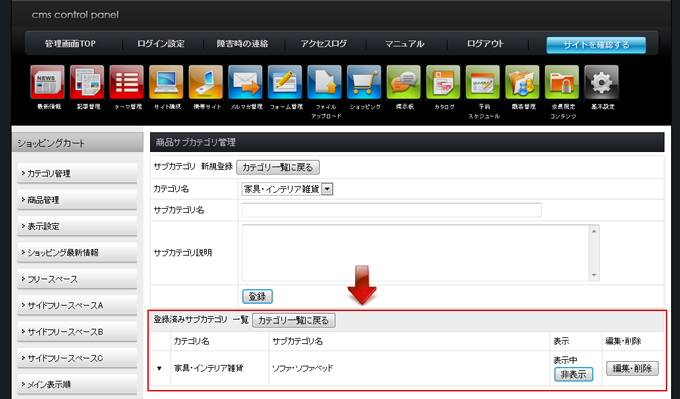Open ショッピング最新情報 in the sidebar

click(77, 252)
